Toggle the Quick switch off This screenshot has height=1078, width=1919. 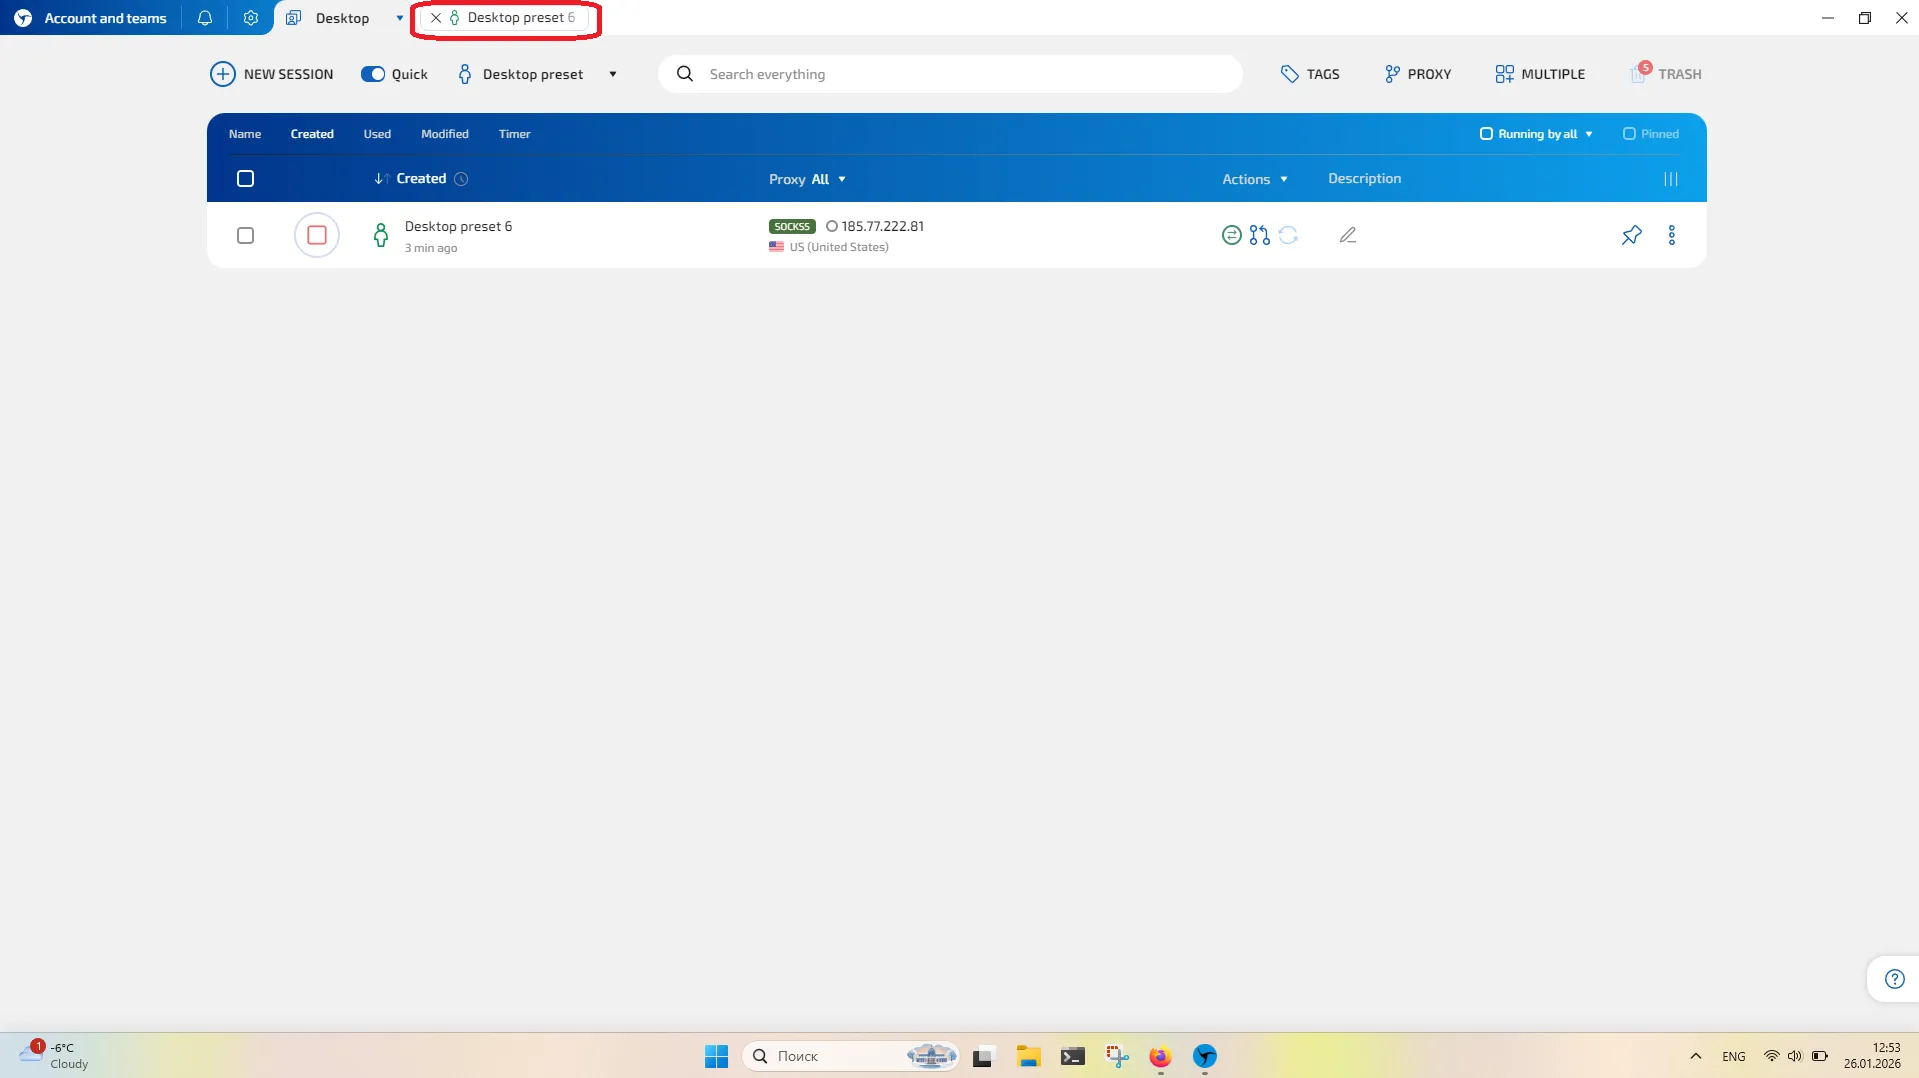373,74
